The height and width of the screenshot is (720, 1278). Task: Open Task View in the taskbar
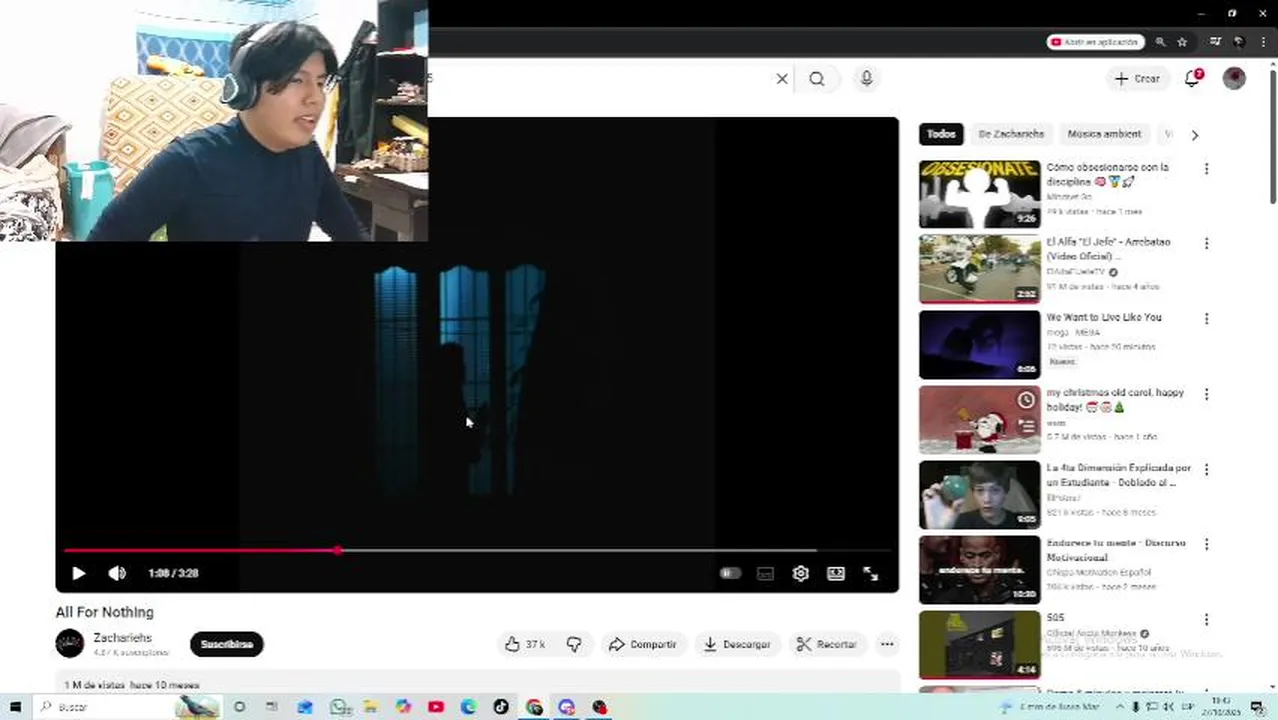coord(272,707)
